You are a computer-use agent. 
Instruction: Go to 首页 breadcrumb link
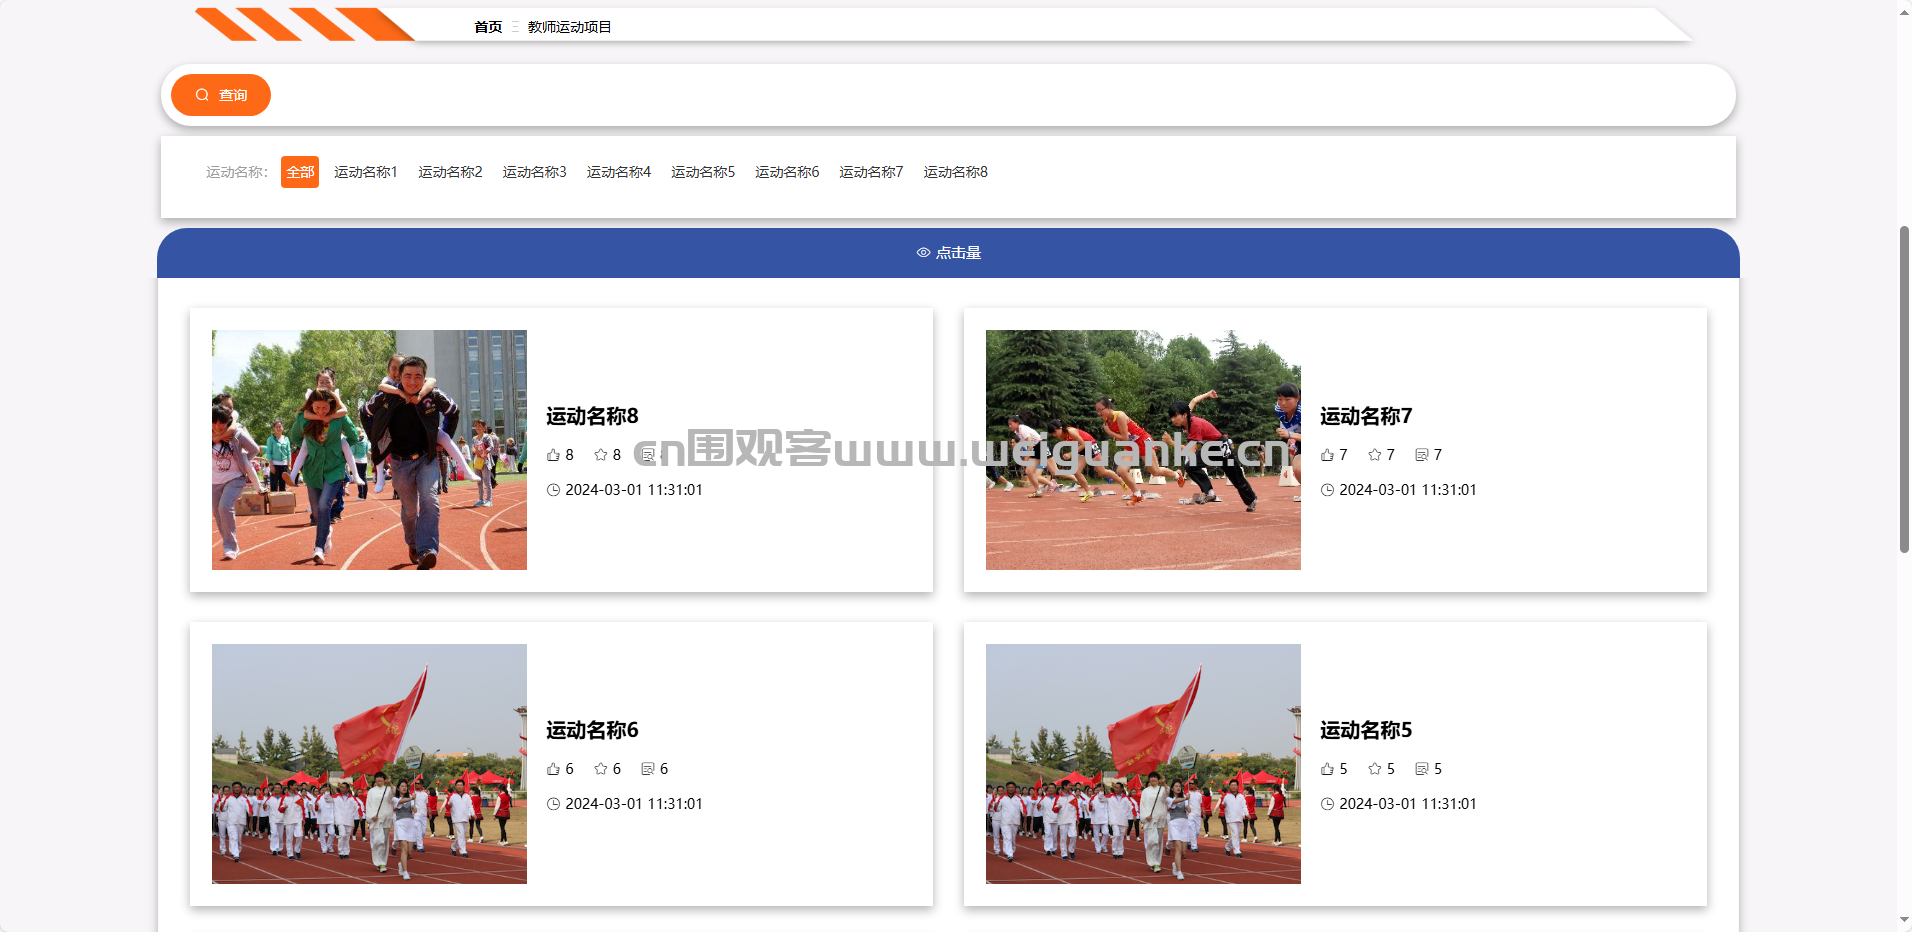(488, 27)
